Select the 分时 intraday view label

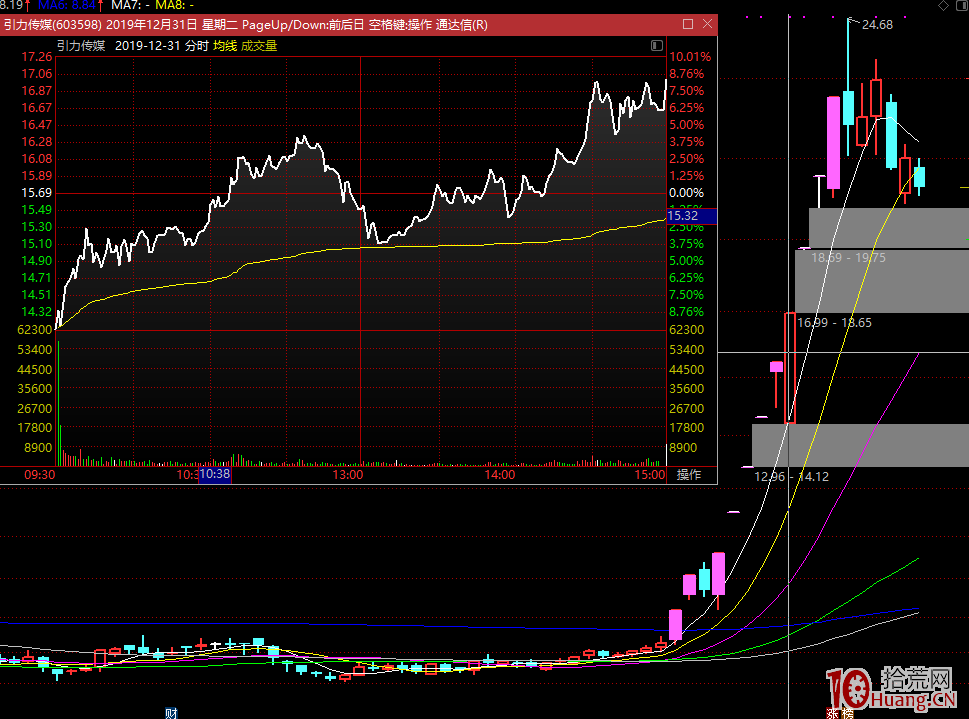tap(196, 46)
